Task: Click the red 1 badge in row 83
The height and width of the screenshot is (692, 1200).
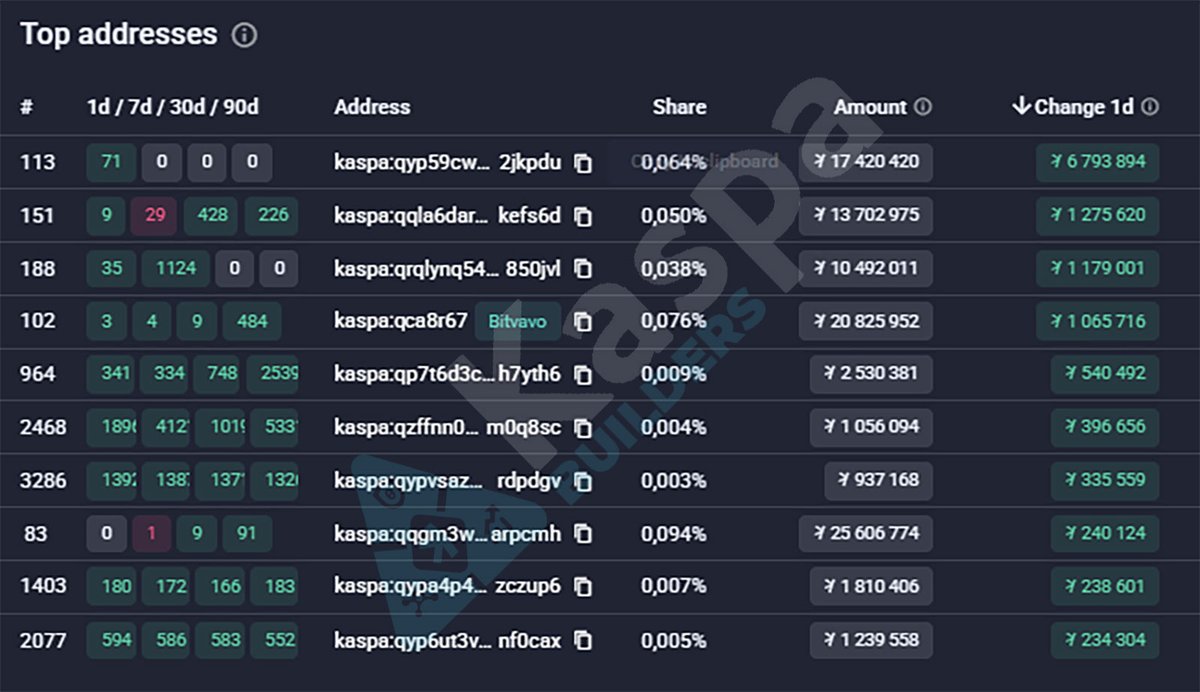Action: [x=152, y=533]
